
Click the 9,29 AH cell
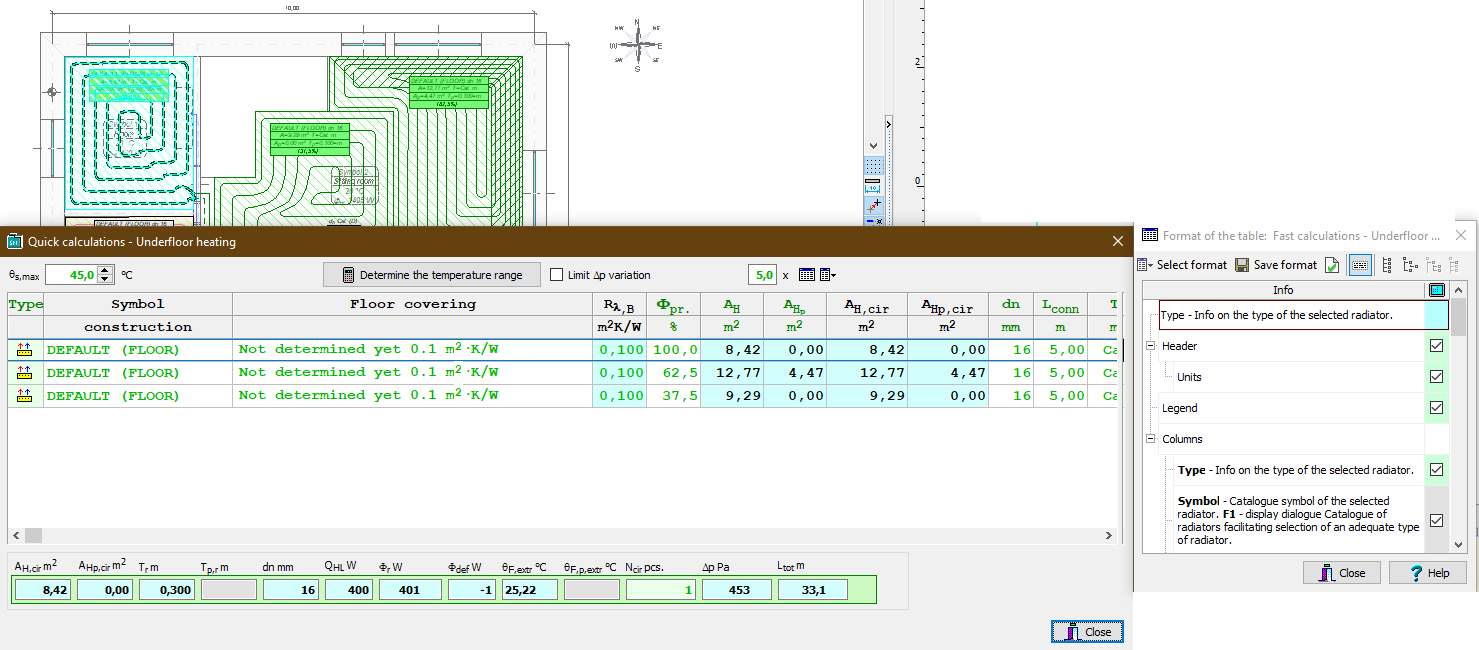coord(731,396)
